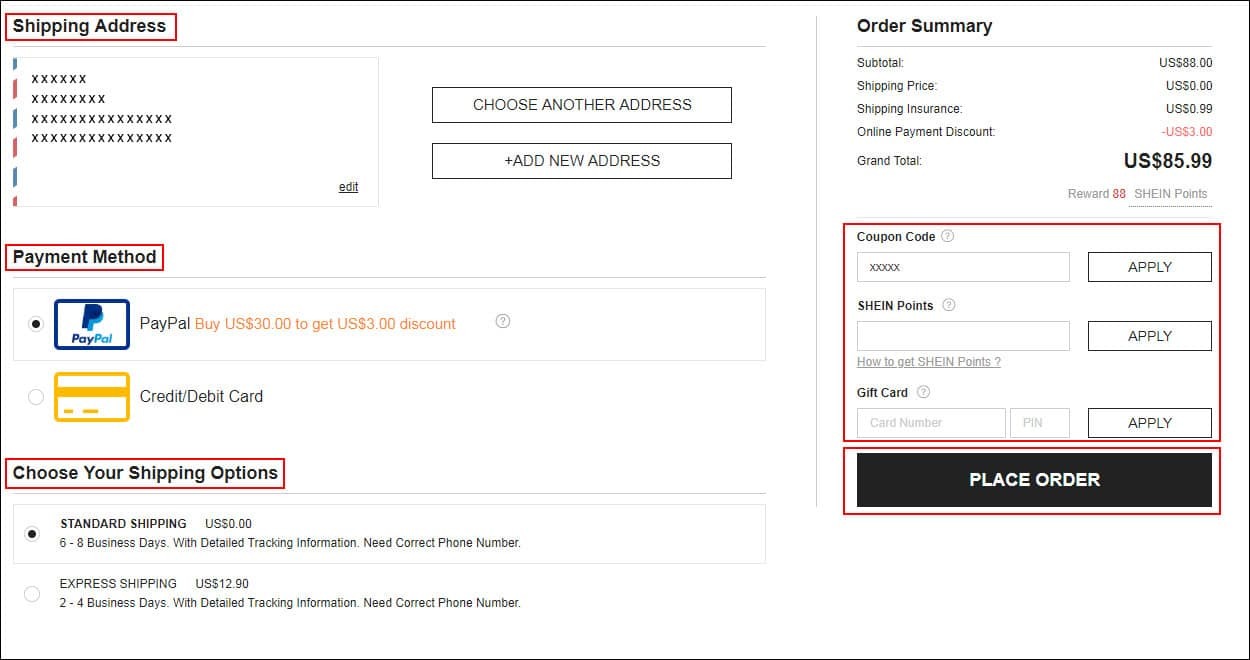Screen dimensions: 1250x660
Task: Apply the entered coupon code
Action: 1149,266
